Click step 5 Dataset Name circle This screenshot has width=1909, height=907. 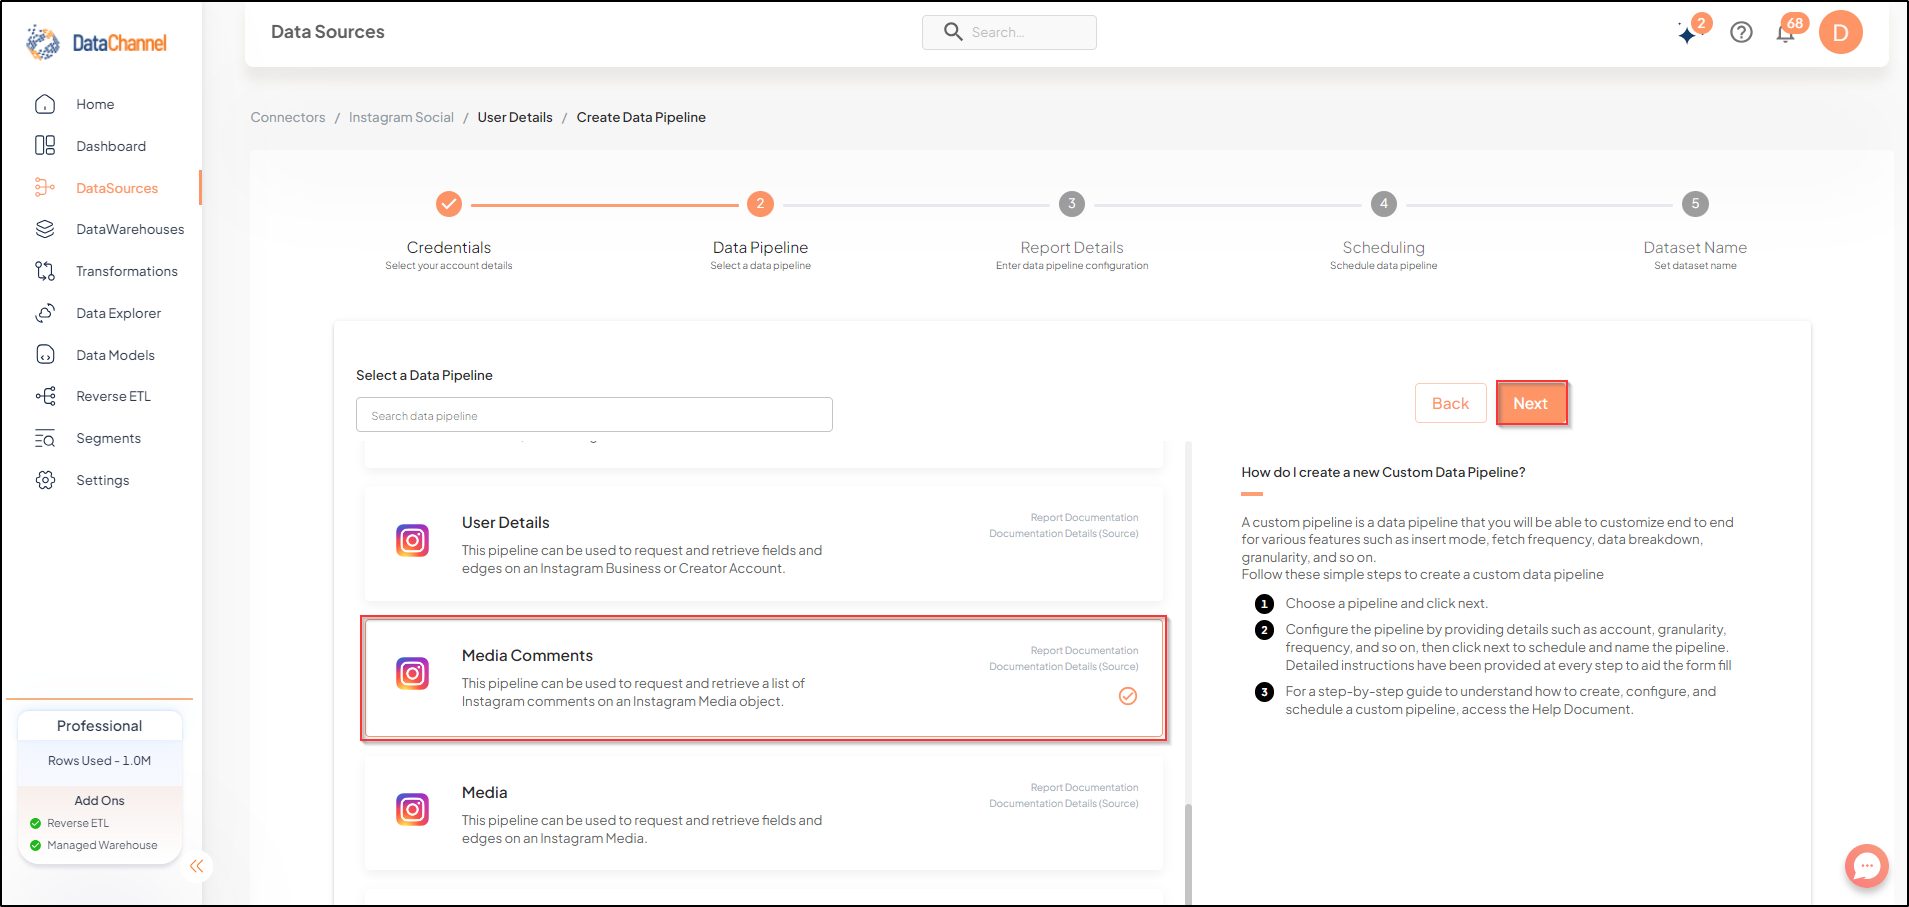tap(1695, 204)
